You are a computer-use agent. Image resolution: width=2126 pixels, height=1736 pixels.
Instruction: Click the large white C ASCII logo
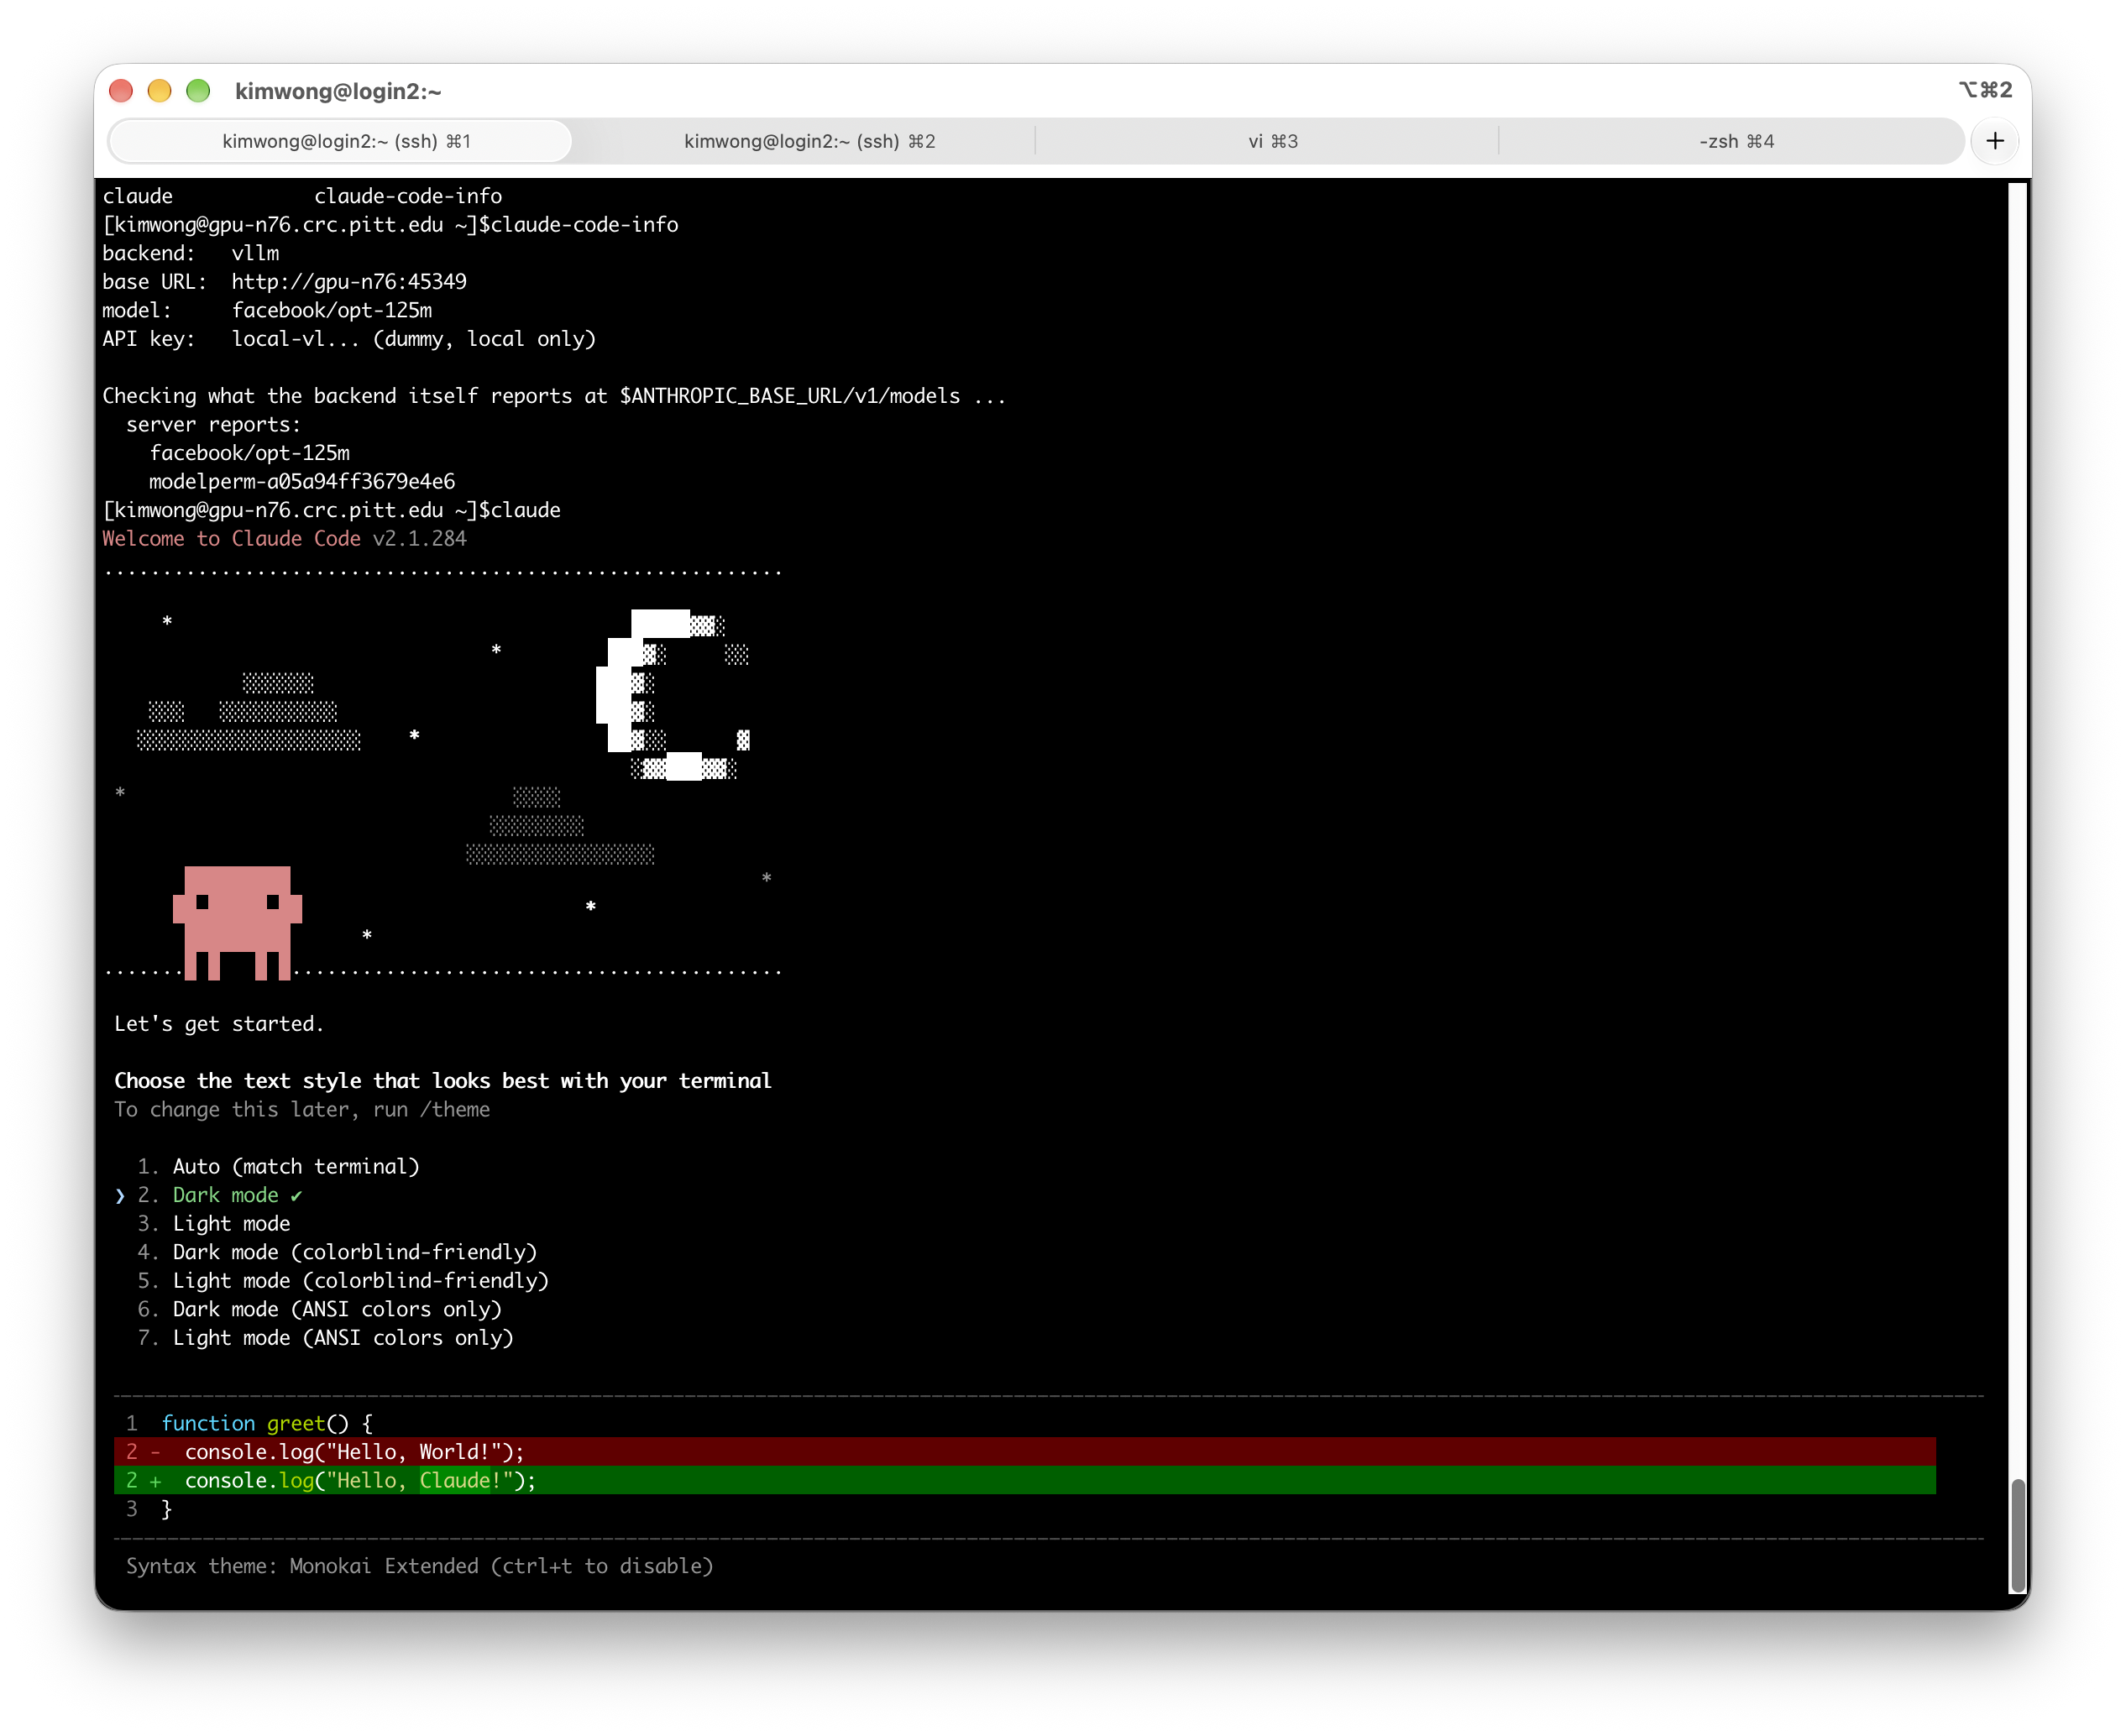673,694
